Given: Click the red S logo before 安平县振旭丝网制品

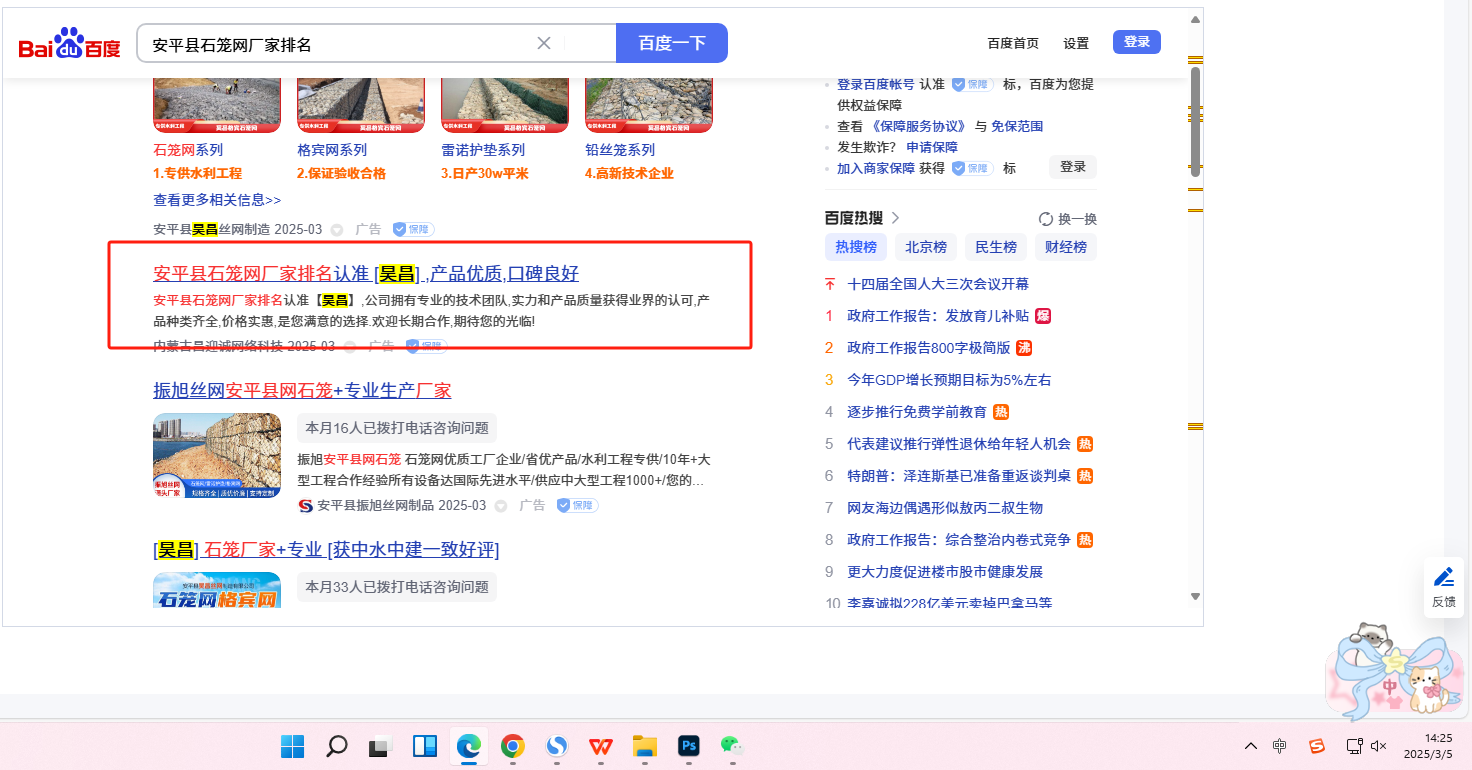Looking at the screenshot, I should pos(306,506).
